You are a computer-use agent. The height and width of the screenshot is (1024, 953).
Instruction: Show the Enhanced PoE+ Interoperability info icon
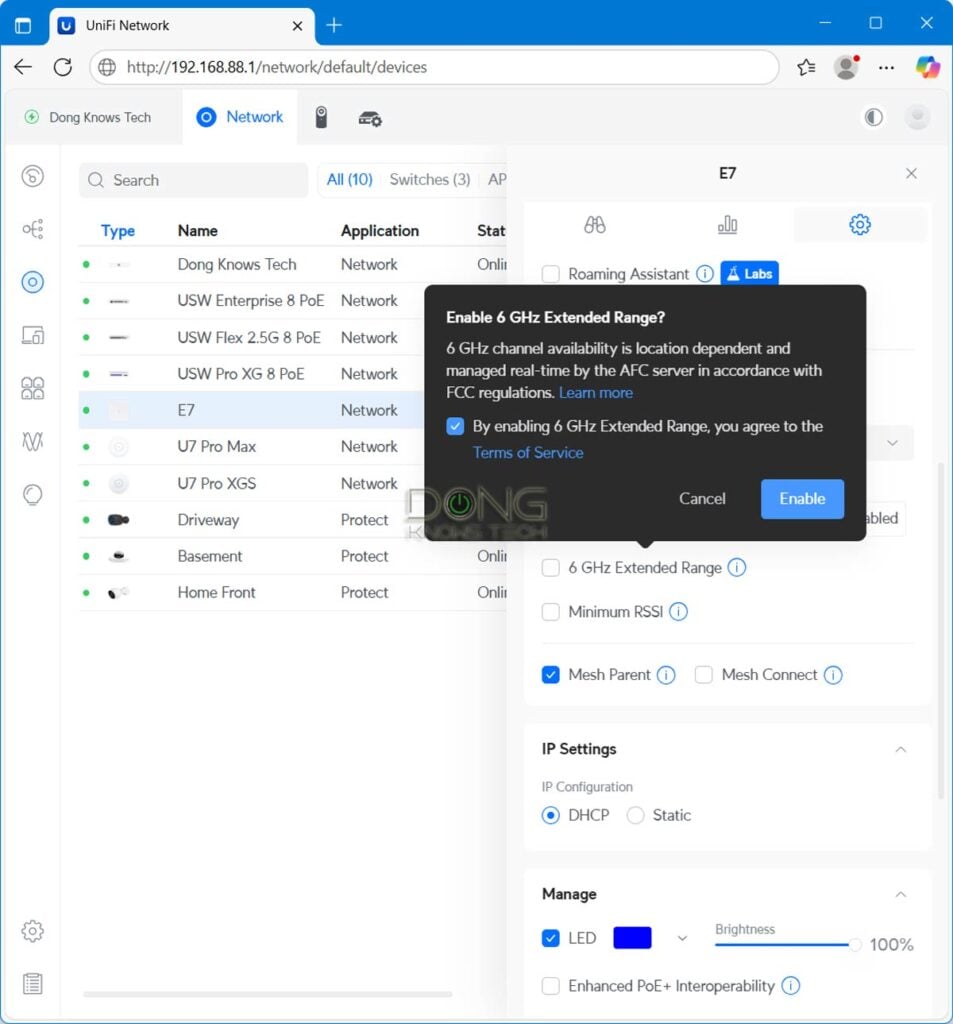point(790,985)
